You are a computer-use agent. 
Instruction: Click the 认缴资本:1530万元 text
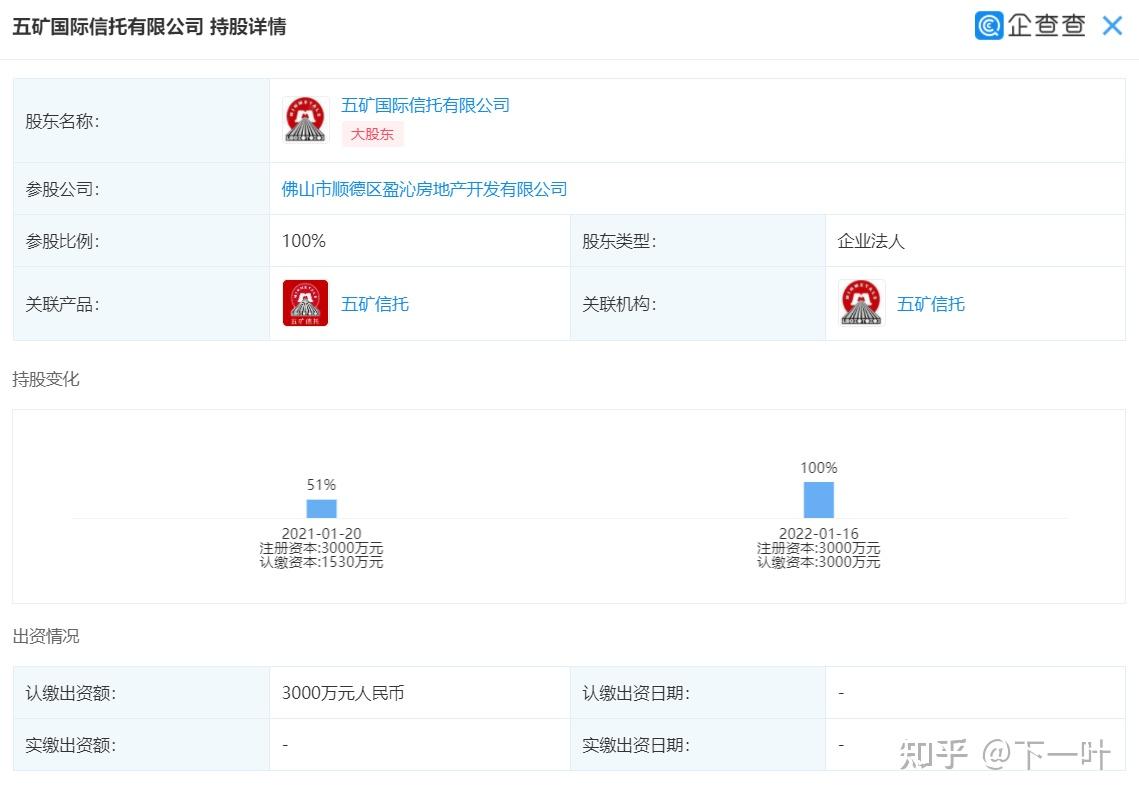[321, 562]
